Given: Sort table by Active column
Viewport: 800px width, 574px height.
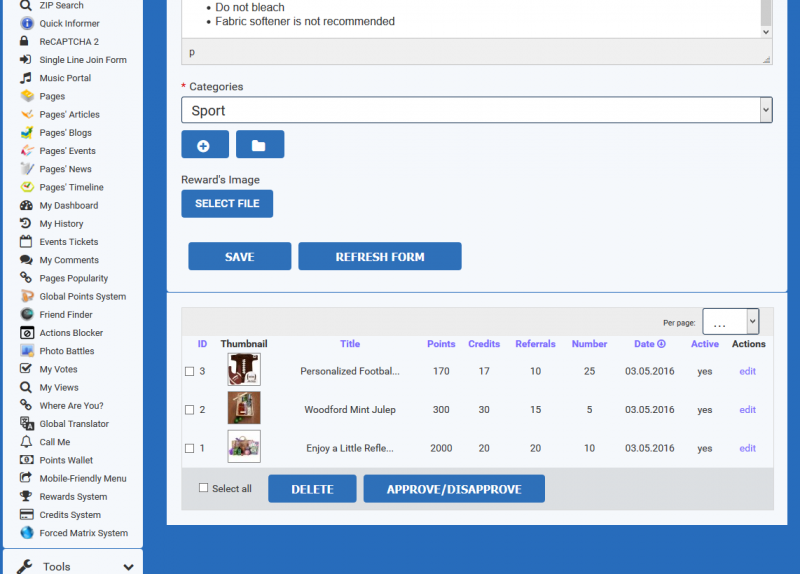Looking at the screenshot, I should (705, 344).
